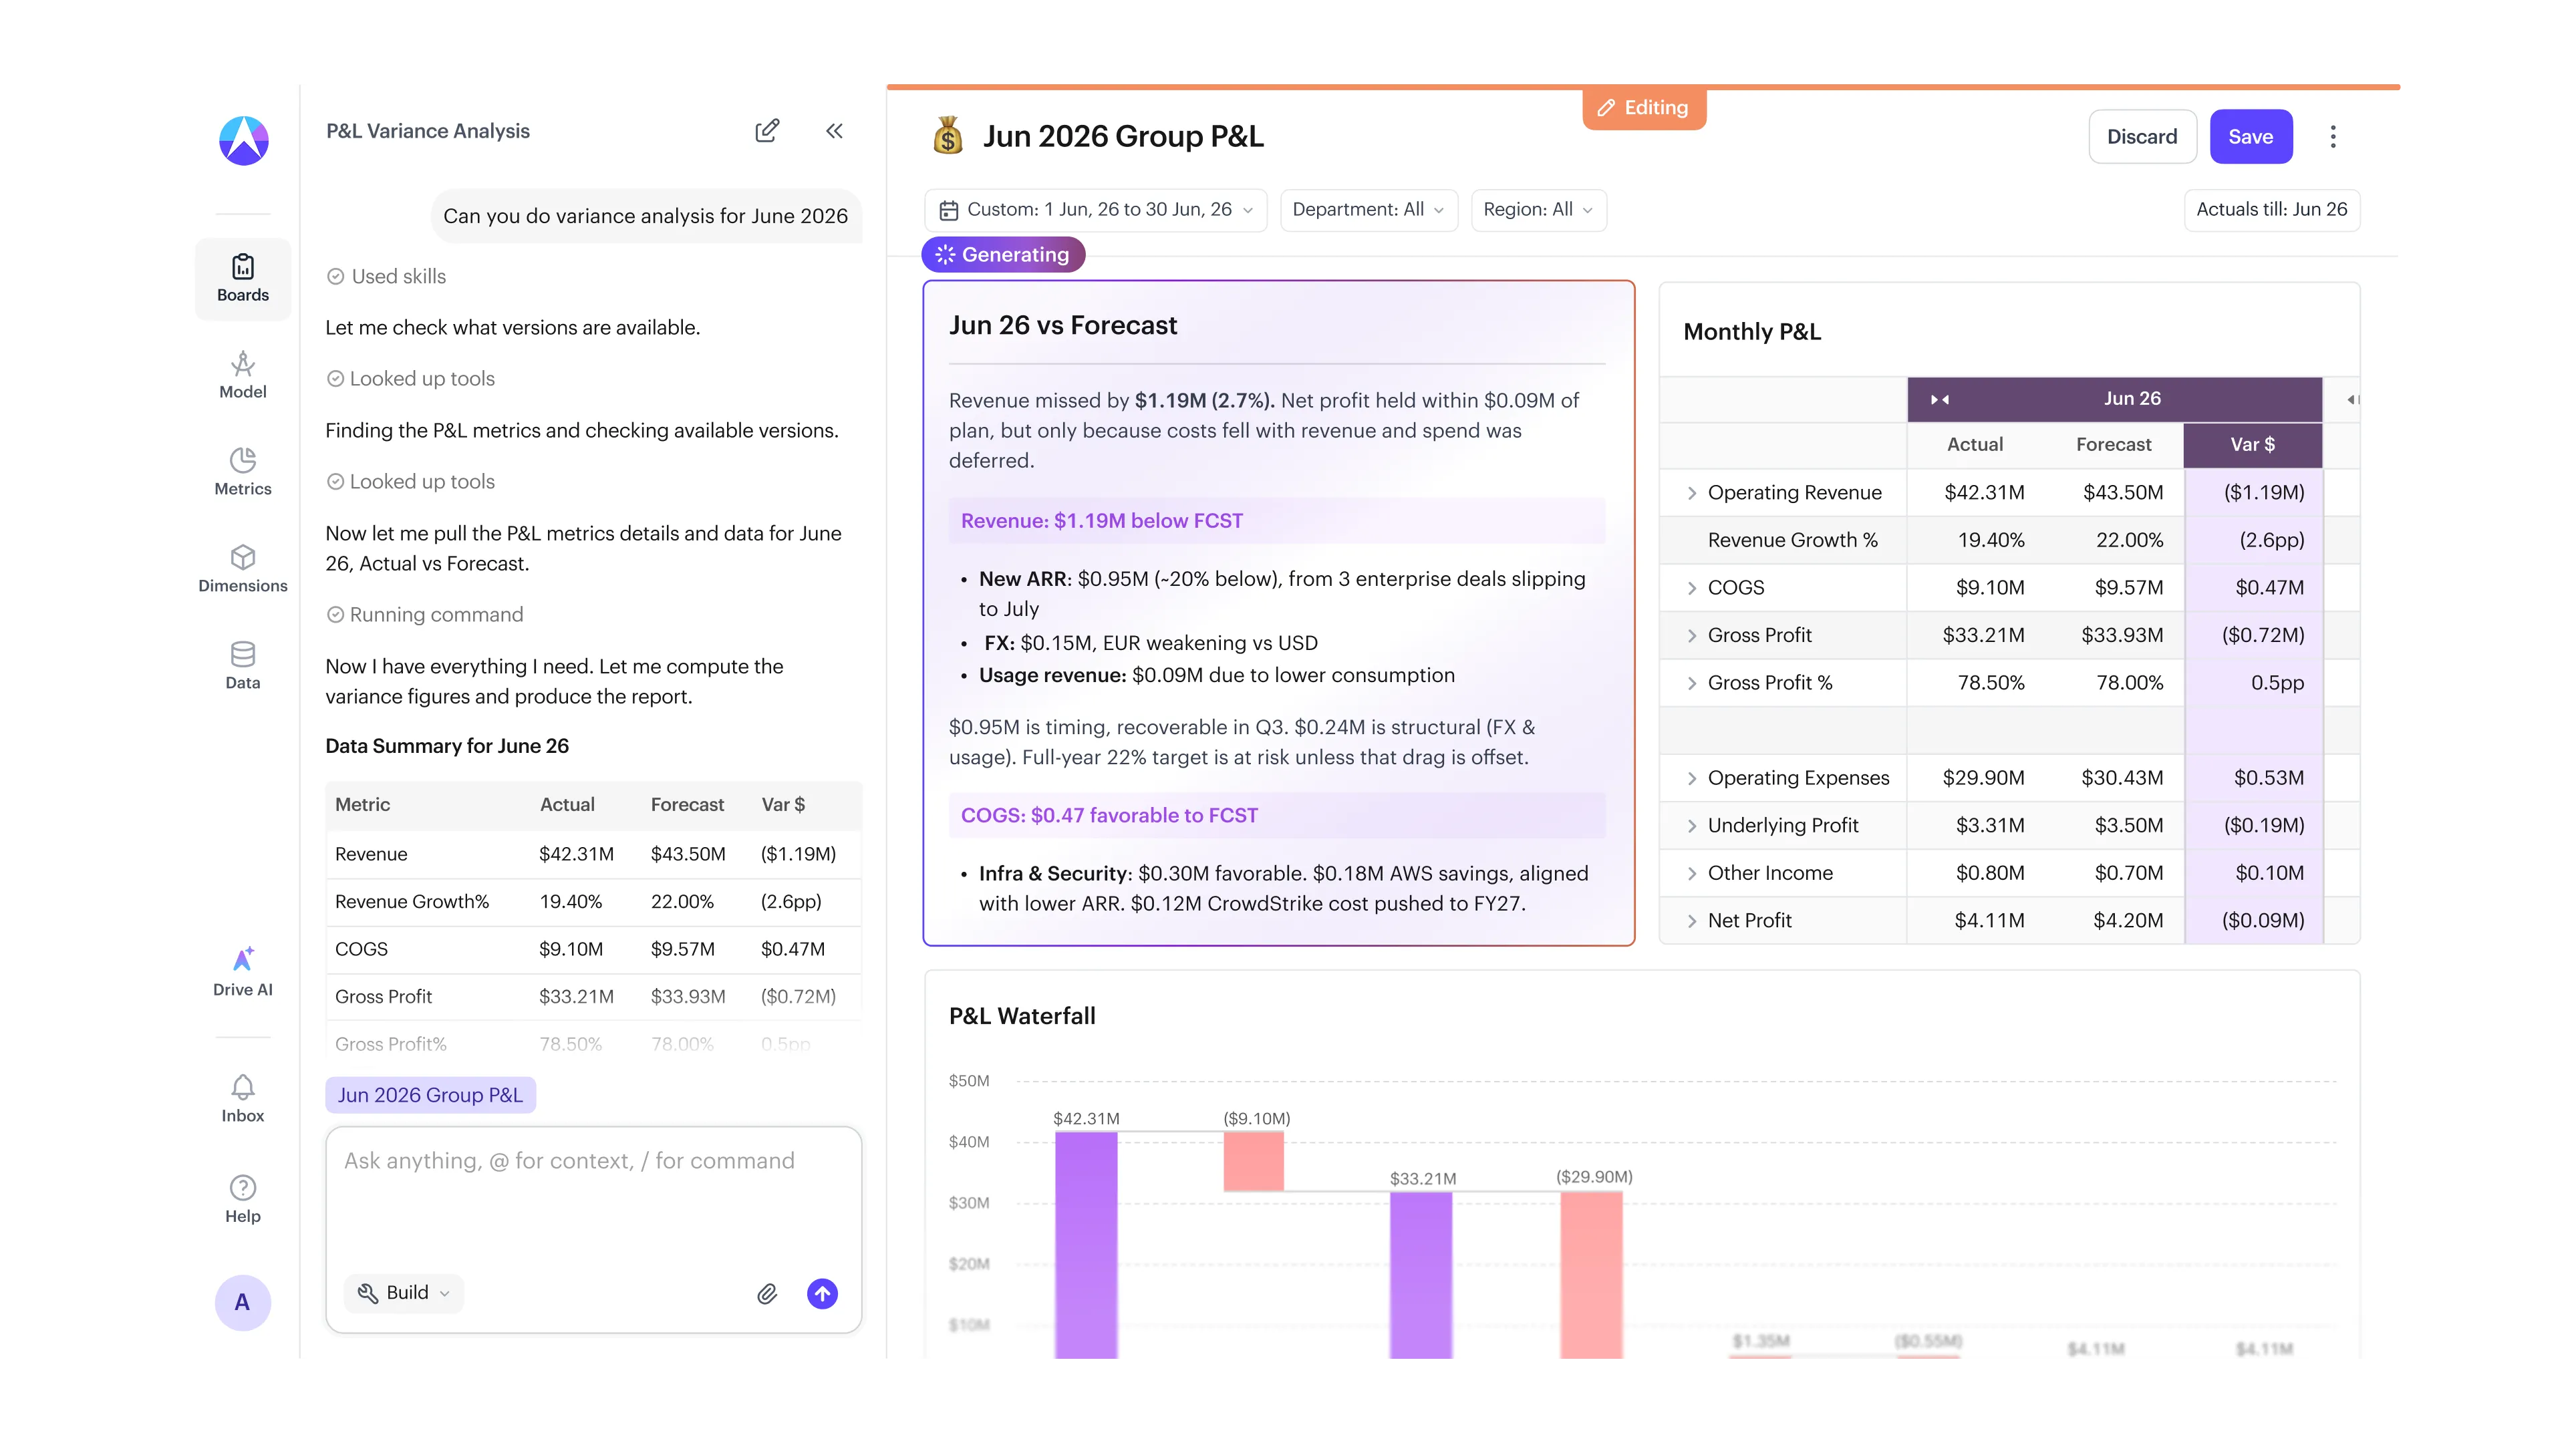This screenshot has width=2576, height=1443.
Task: Send the message with arrow button
Action: 822,1294
